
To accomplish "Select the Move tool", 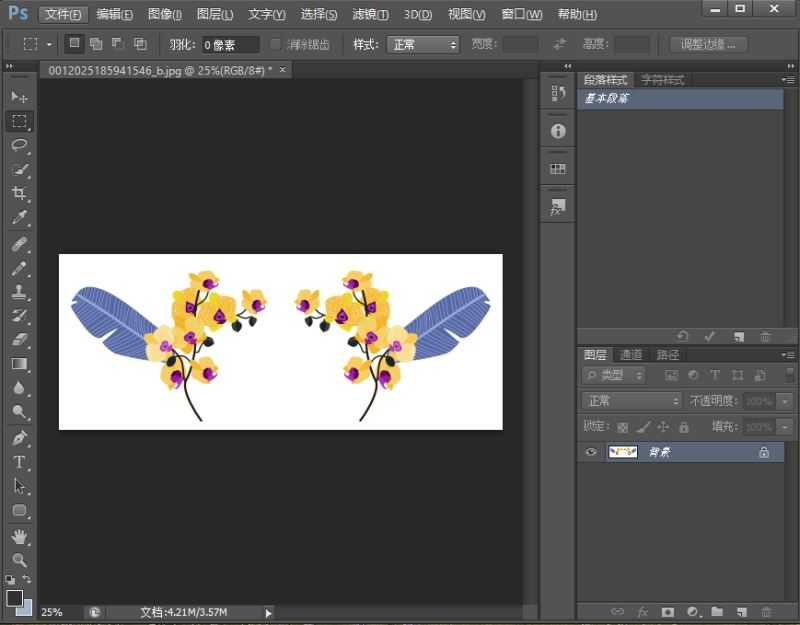I will 19,97.
